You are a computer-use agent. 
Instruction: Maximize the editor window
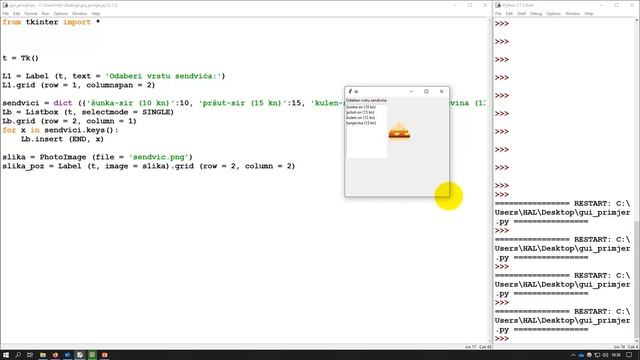470,5
